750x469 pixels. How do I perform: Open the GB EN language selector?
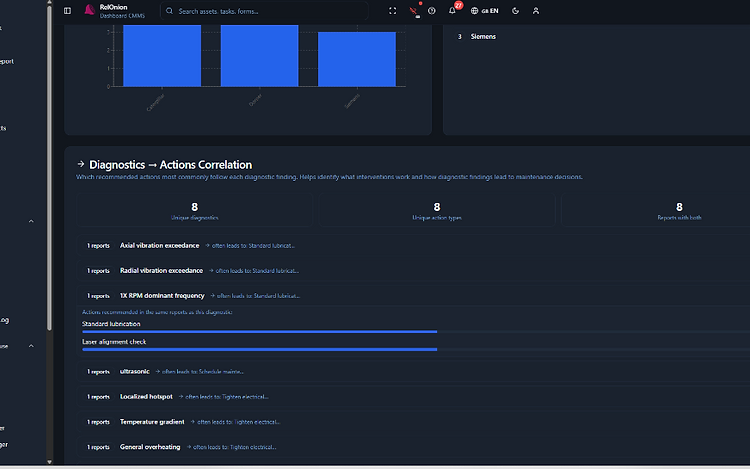coord(485,11)
